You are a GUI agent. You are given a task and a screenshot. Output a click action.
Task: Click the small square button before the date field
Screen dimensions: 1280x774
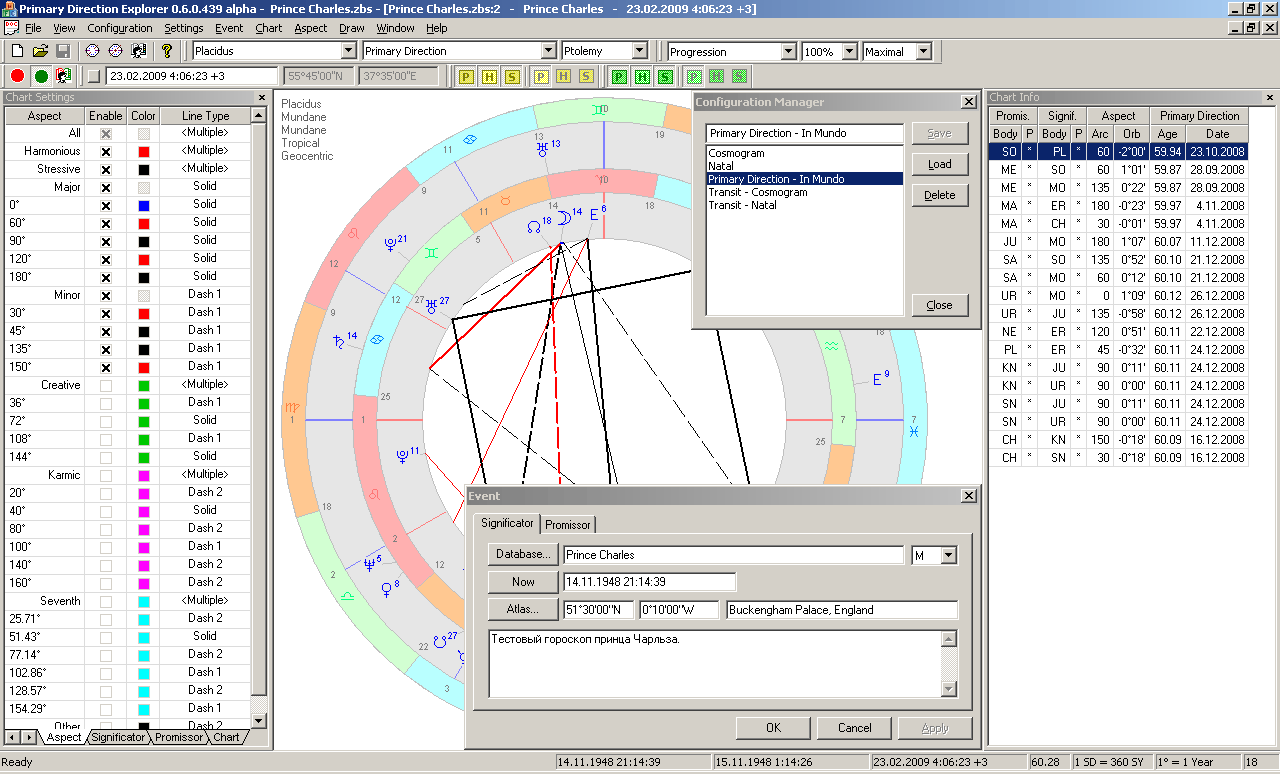[93, 76]
